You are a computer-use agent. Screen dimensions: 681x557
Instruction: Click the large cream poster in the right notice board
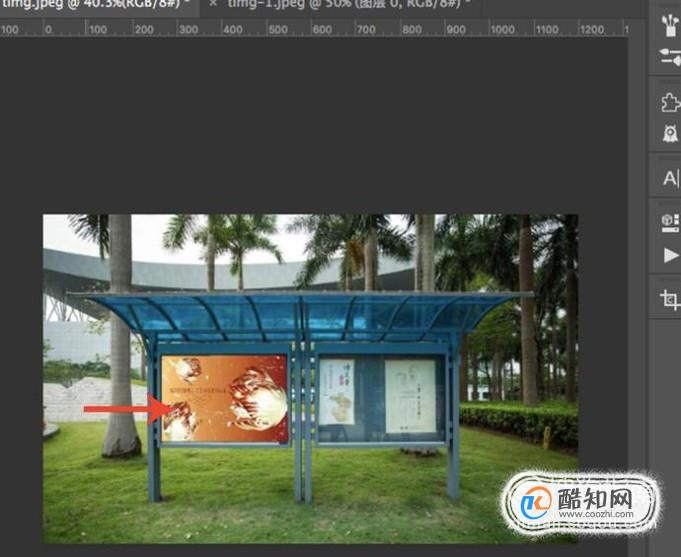(x=410, y=396)
